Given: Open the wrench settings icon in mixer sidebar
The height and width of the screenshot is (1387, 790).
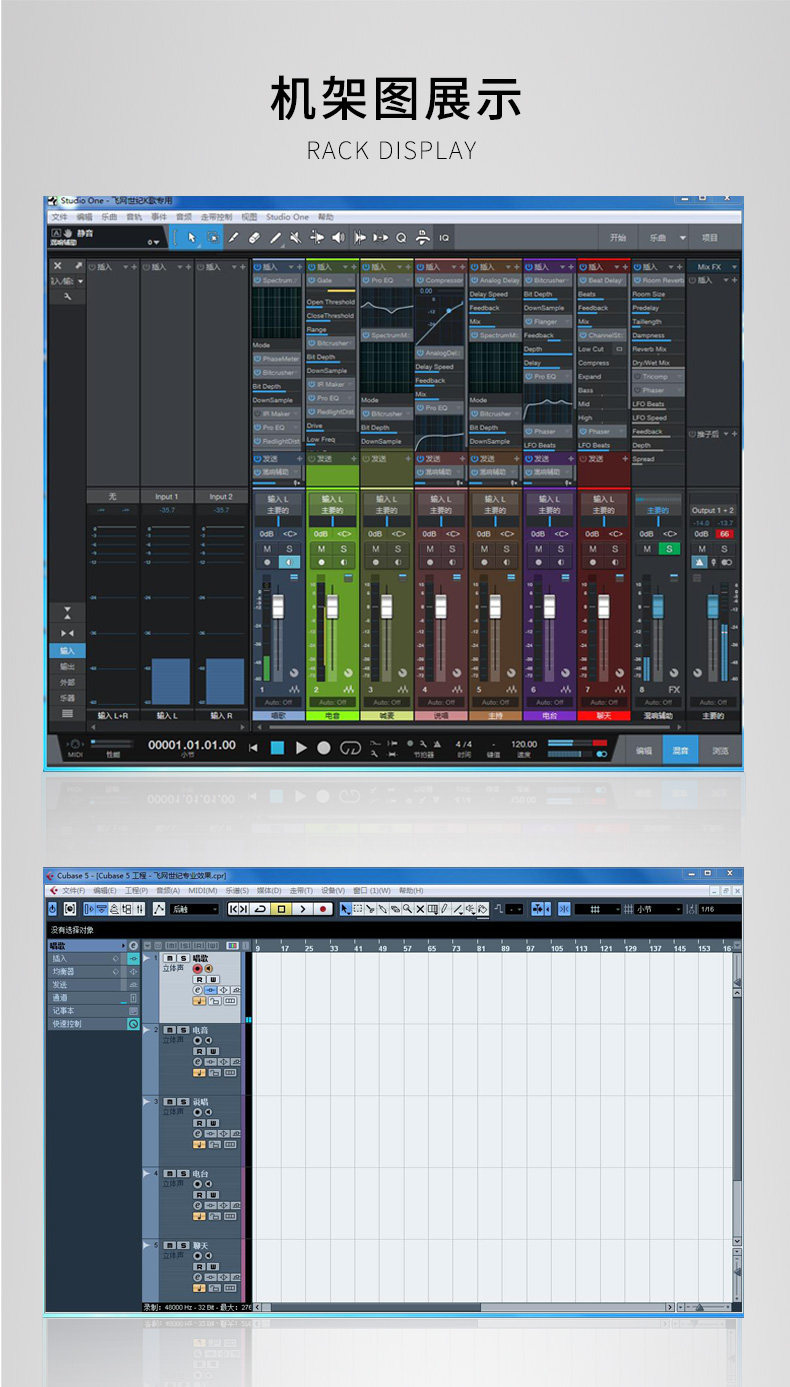Looking at the screenshot, I should [67, 297].
